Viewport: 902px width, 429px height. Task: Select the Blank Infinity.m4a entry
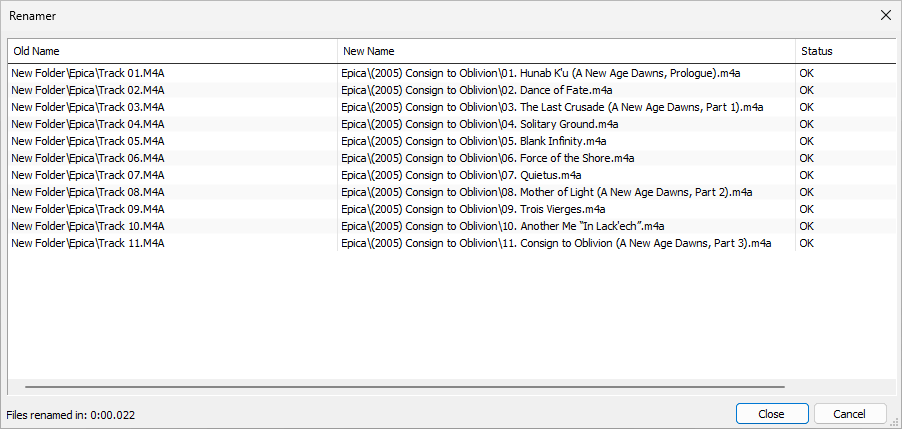474,141
